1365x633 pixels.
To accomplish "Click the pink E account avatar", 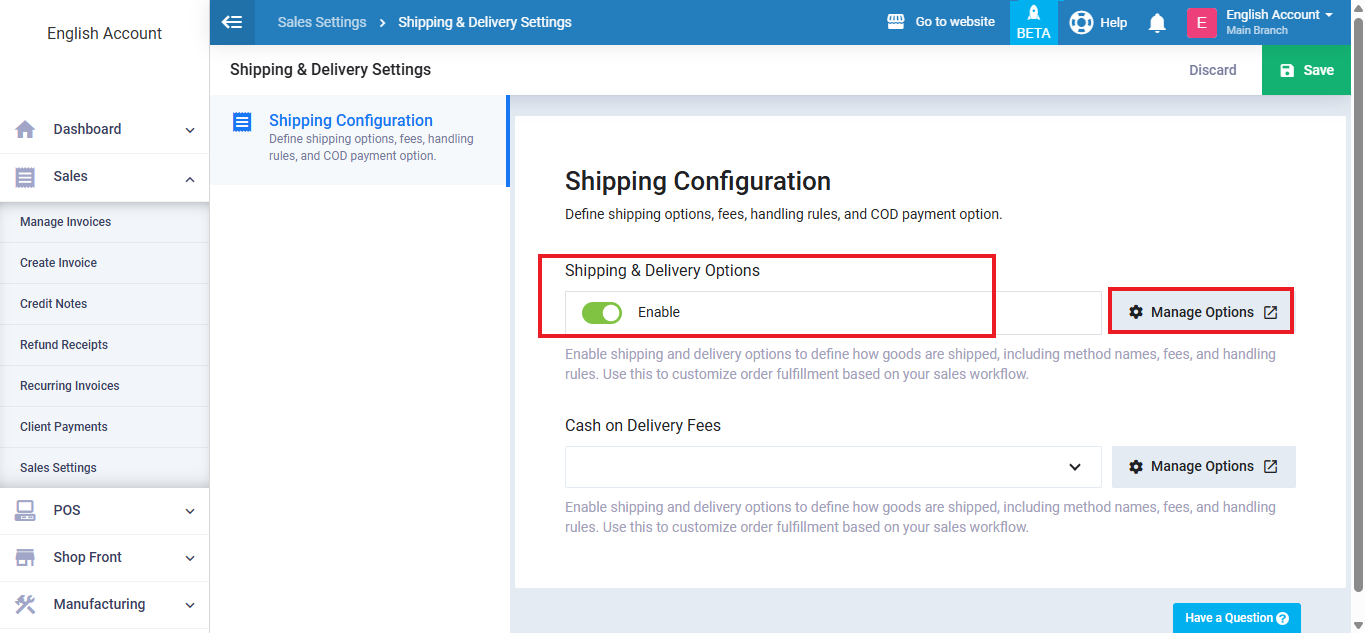I will 1201,22.
